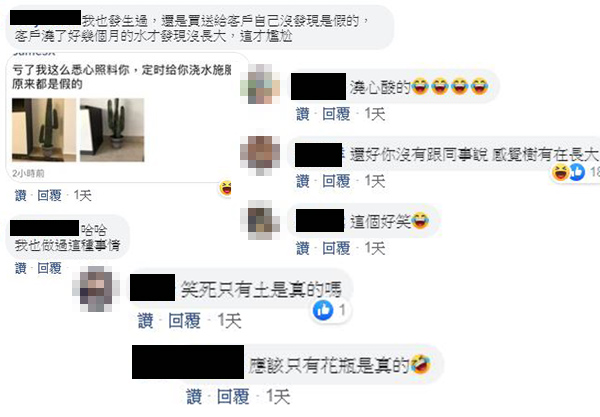Like the 笑死只有土是真的嗎 comment
This screenshot has height=417, width=600.
click(x=145, y=321)
